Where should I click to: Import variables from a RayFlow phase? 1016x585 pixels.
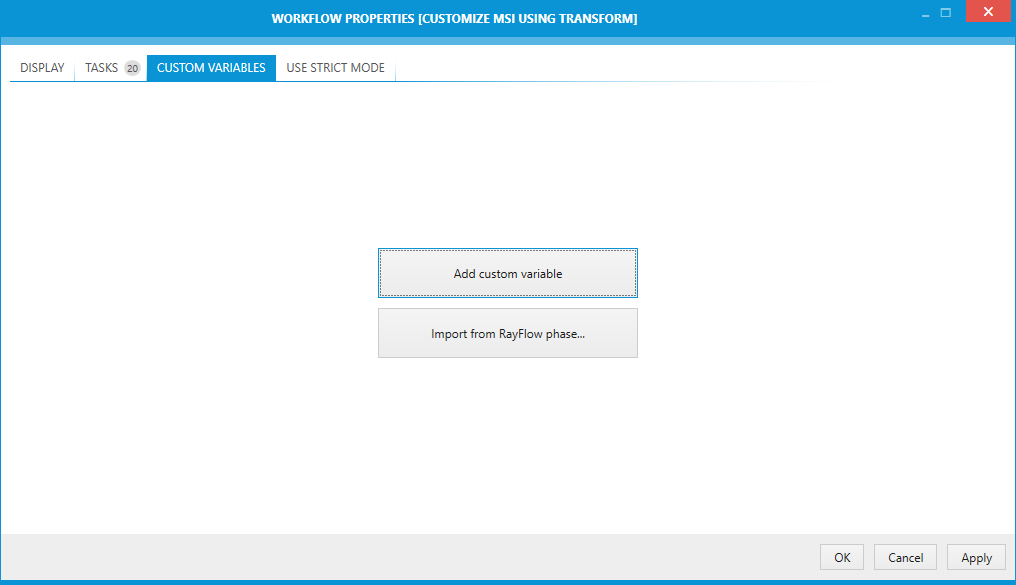coord(507,332)
